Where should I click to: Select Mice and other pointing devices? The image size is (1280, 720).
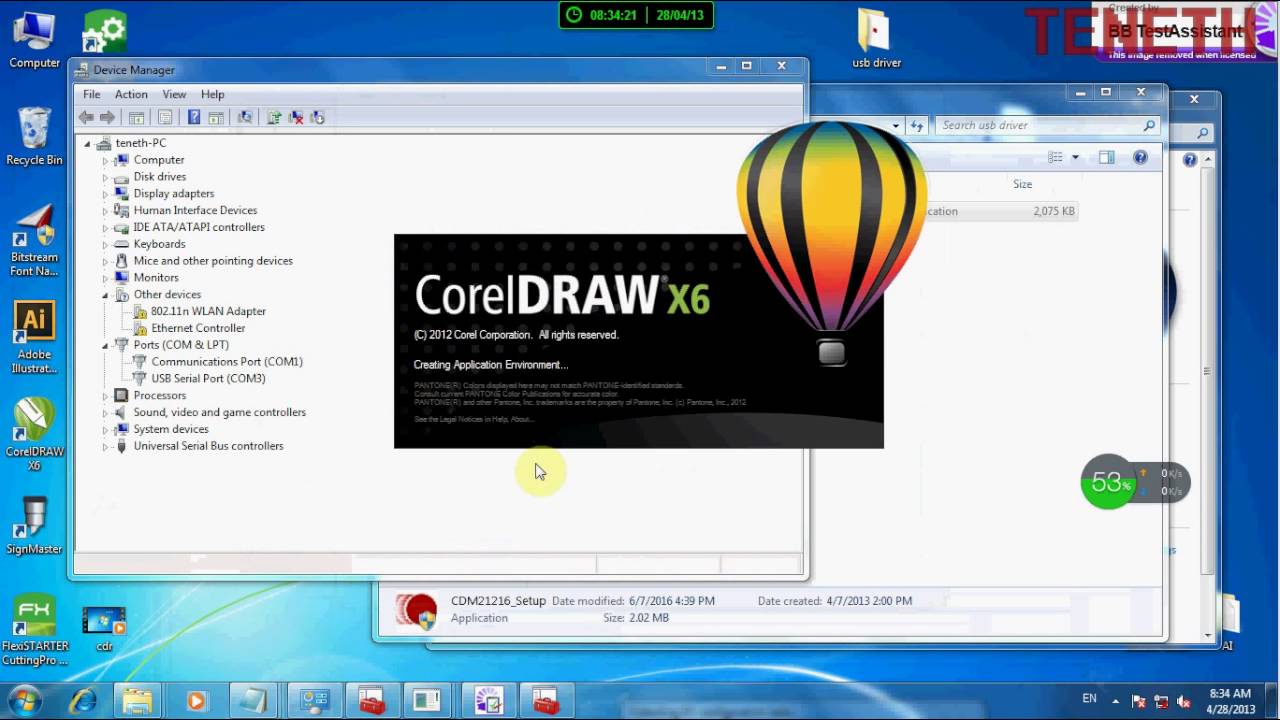point(213,261)
